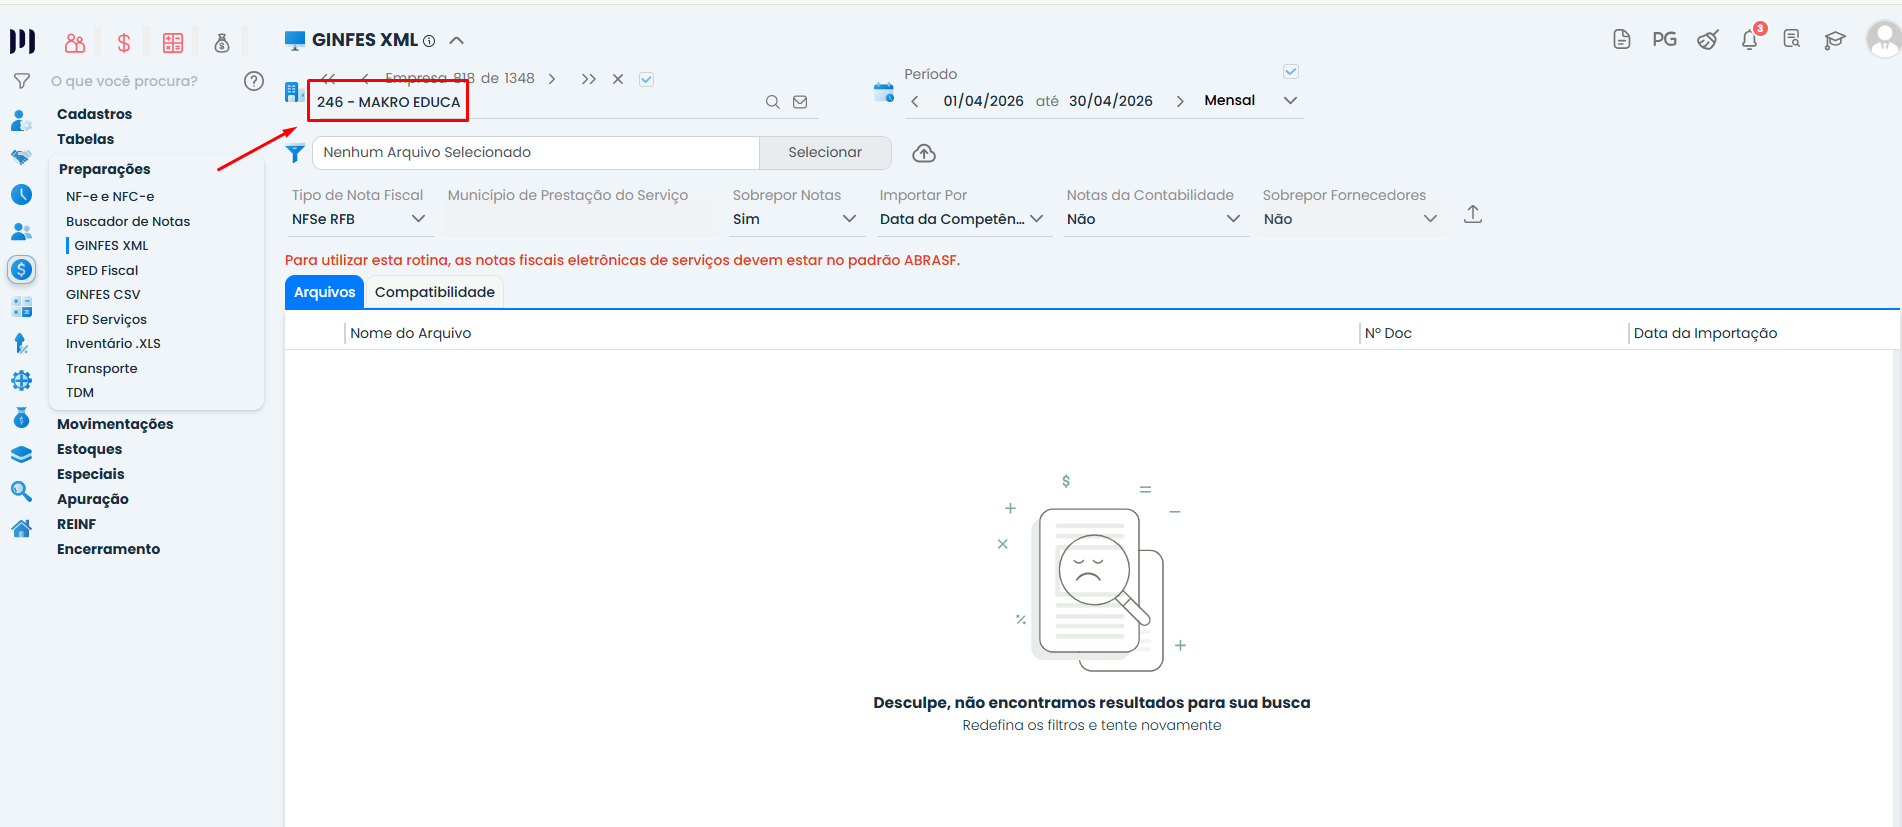Click the document search icon in header
Screen dimensions: 1902x827
pyautogui.click(x=1792, y=40)
